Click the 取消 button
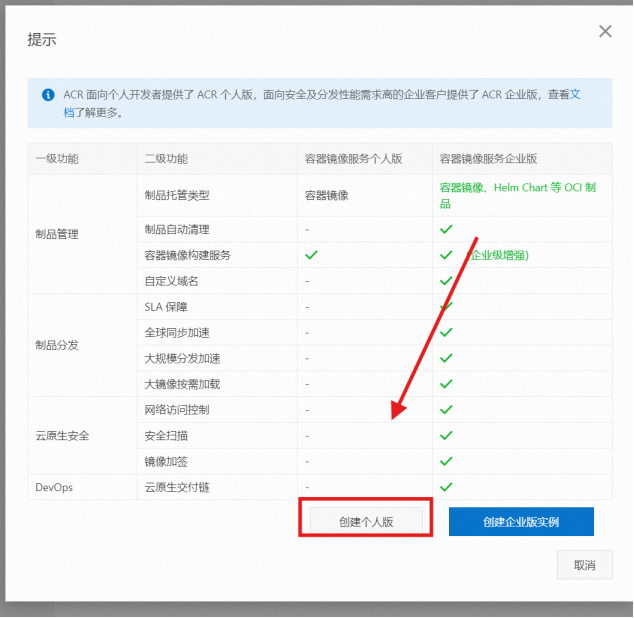The width and height of the screenshot is (634, 618). (x=584, y=565)
